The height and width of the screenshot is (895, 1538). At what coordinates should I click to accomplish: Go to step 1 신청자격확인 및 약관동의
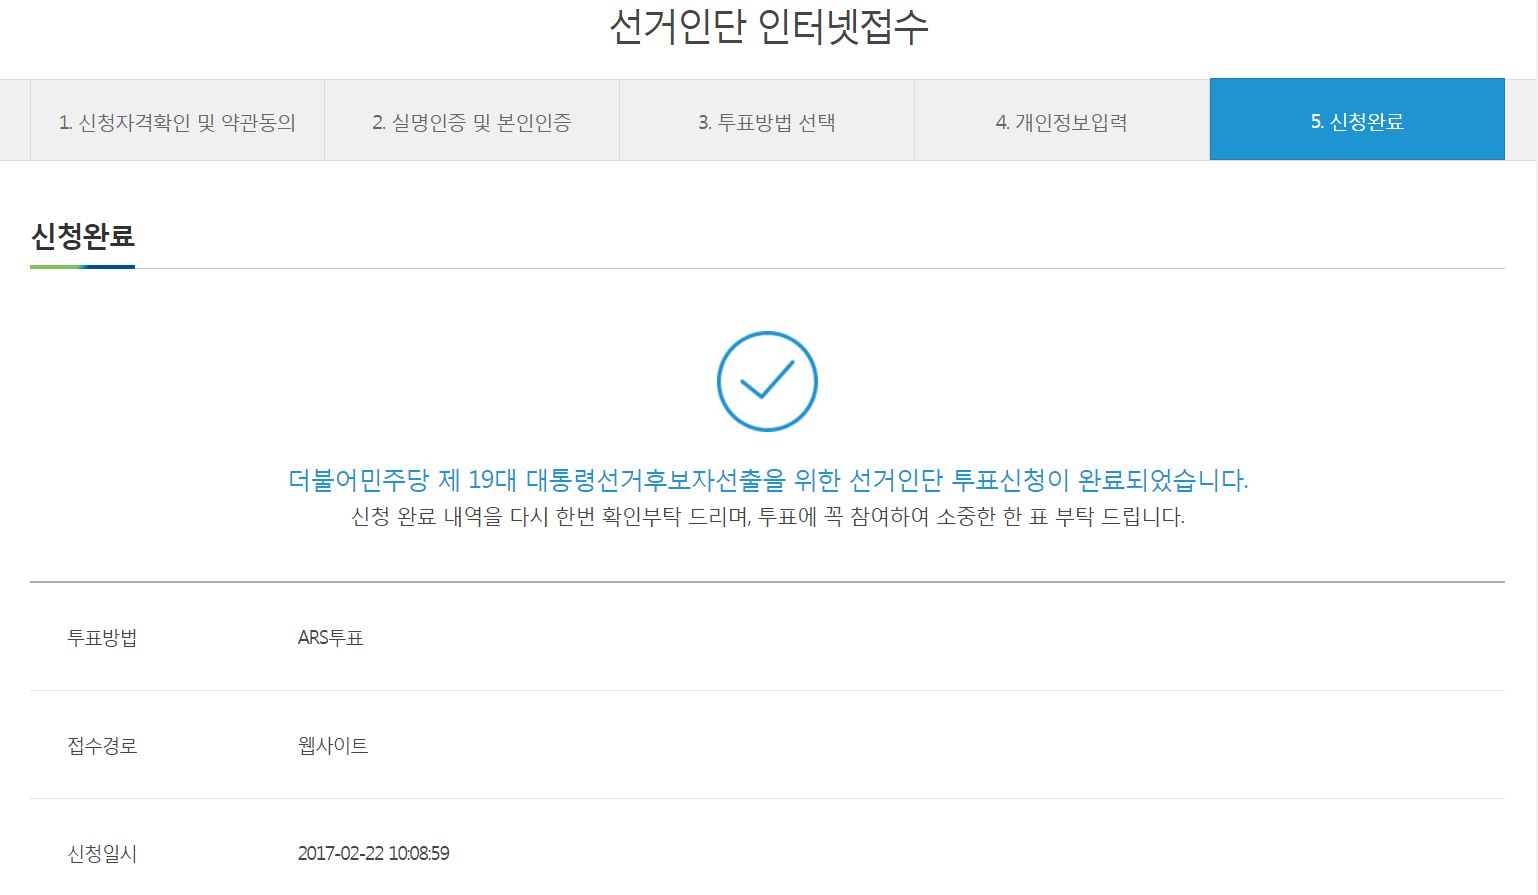[177, 122]
